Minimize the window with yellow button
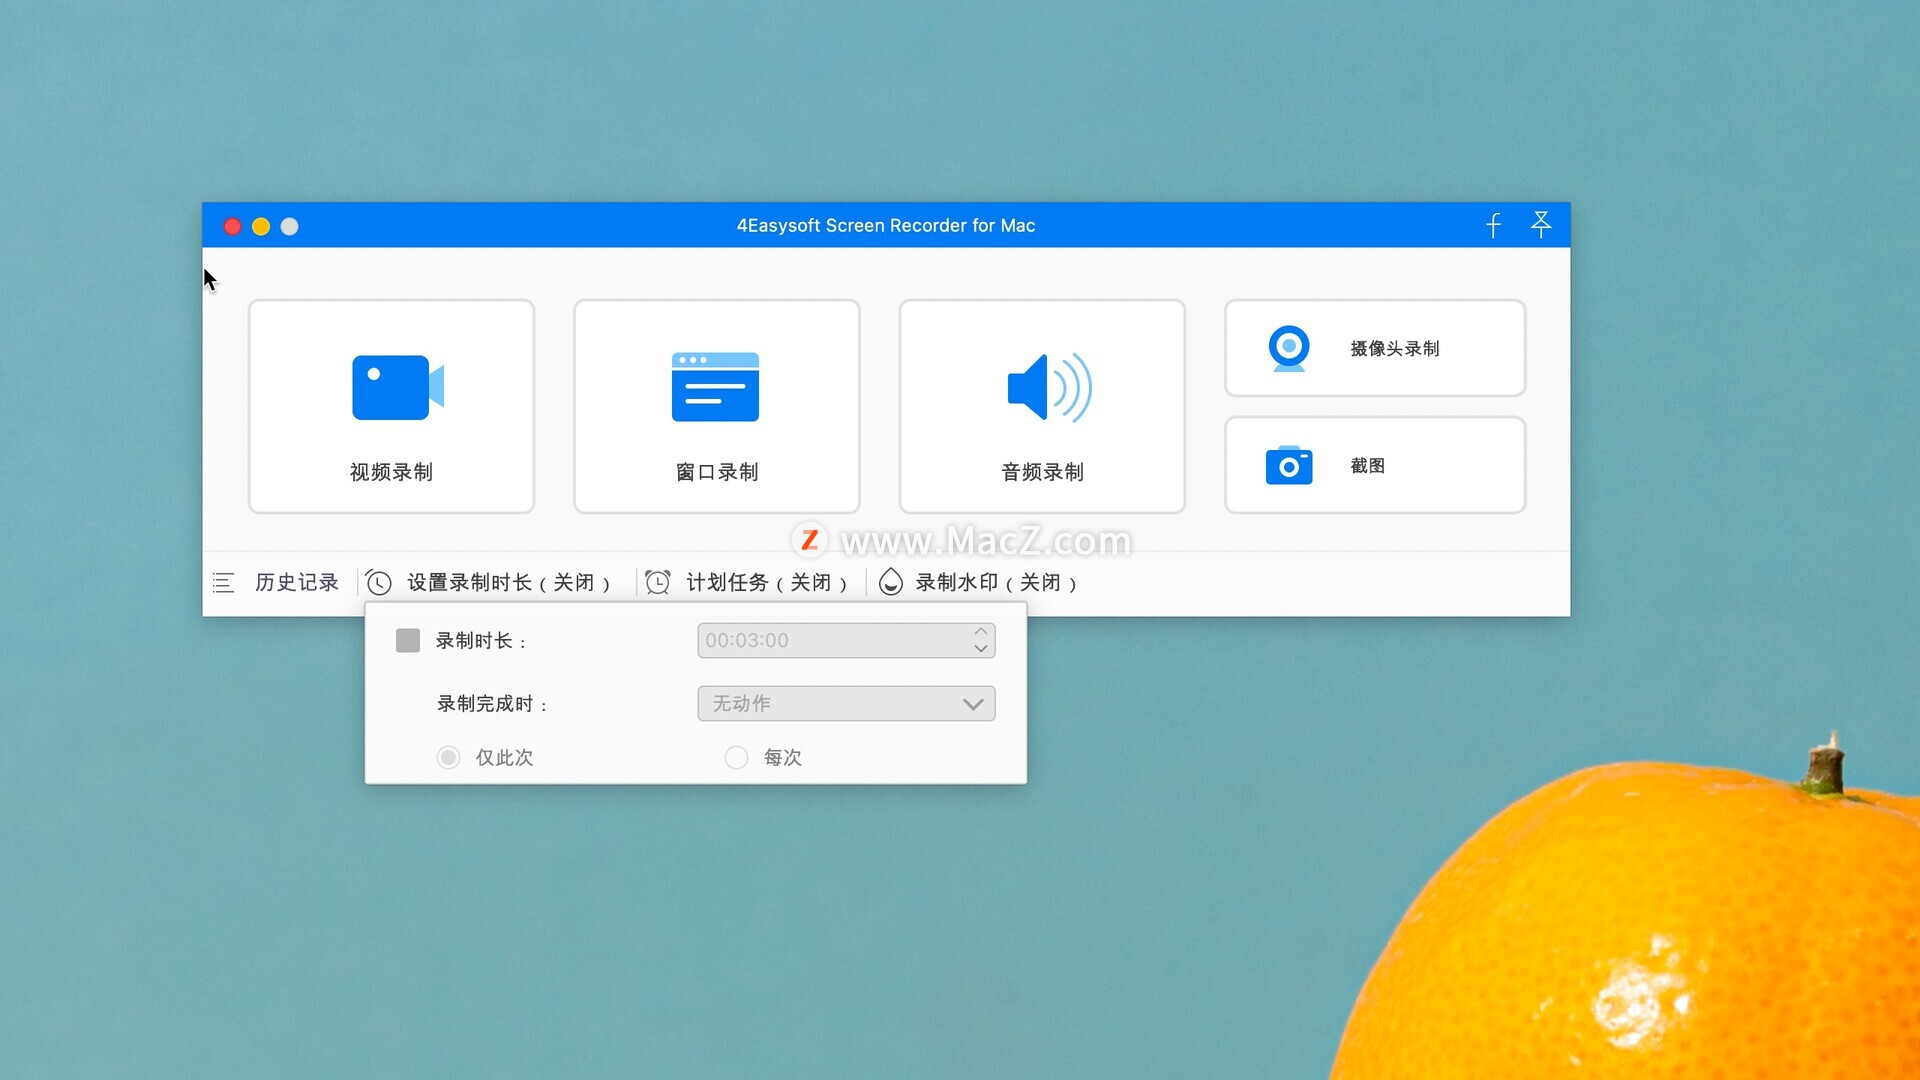Screen dimensions: 1920x1080 (261, 226)
